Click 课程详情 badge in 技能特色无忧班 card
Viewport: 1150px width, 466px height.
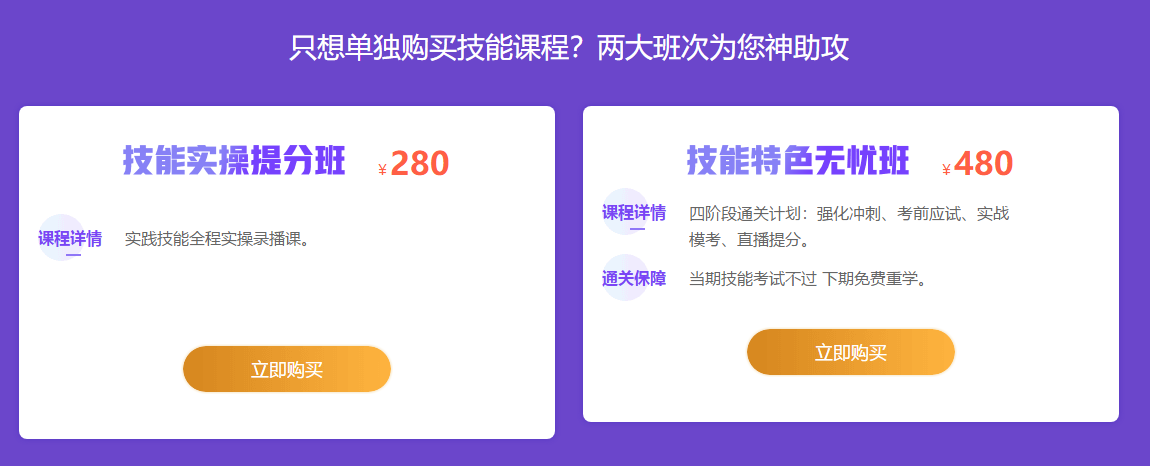634,212
